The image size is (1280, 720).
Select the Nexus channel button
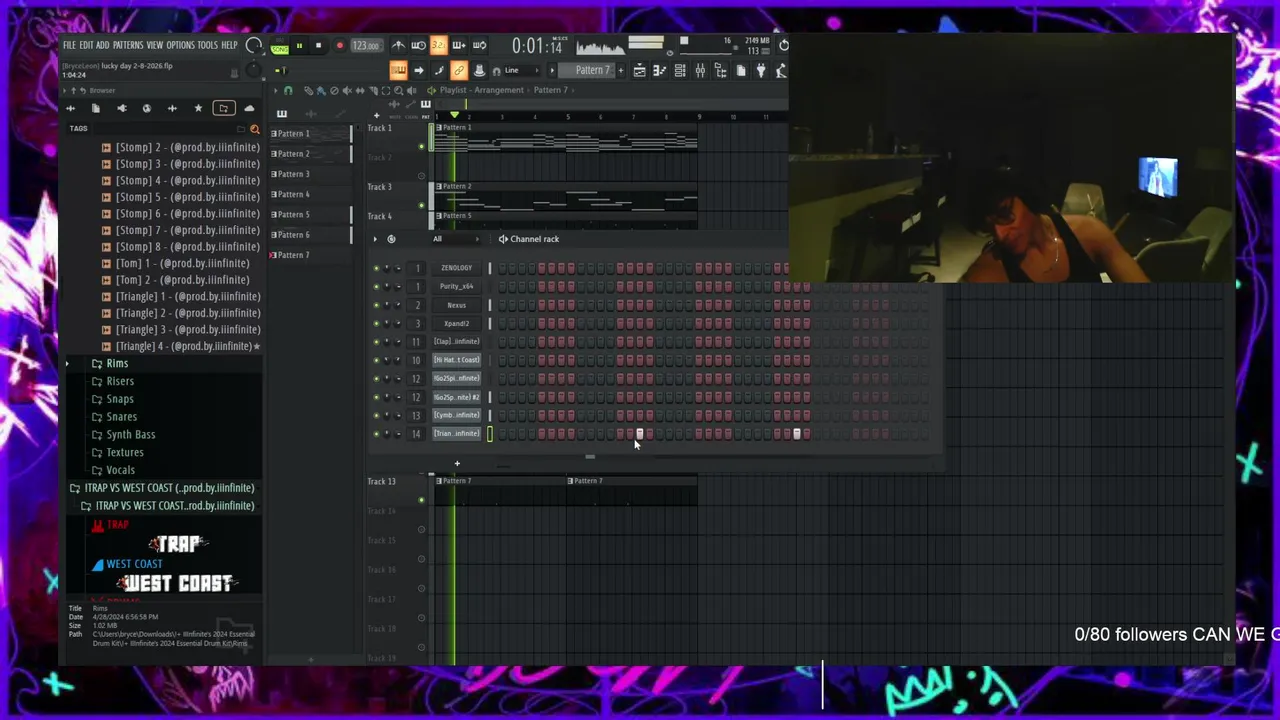click(456, 305)
